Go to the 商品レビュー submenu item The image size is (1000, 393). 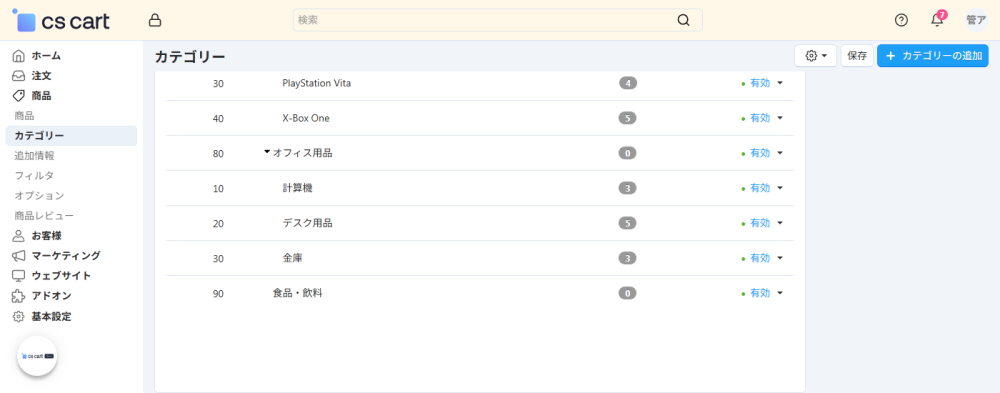(x=44, y=216)
